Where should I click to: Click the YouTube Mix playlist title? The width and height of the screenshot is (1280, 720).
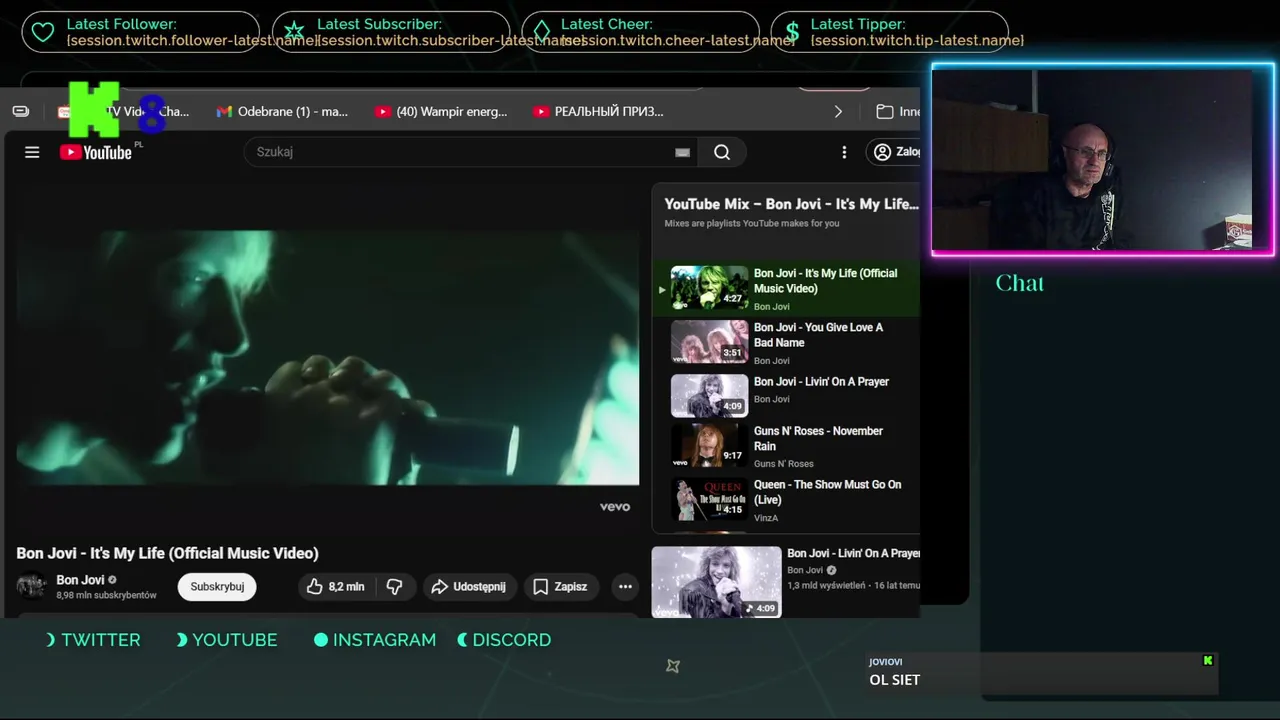(x=791, y=204)
